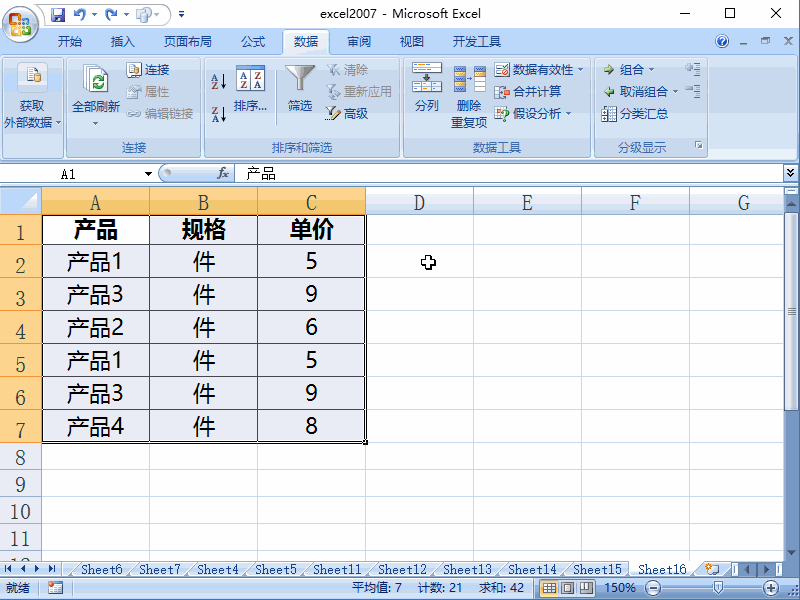Open Excel Help
The height and width of the screenshot is (600, 800).
722,41
